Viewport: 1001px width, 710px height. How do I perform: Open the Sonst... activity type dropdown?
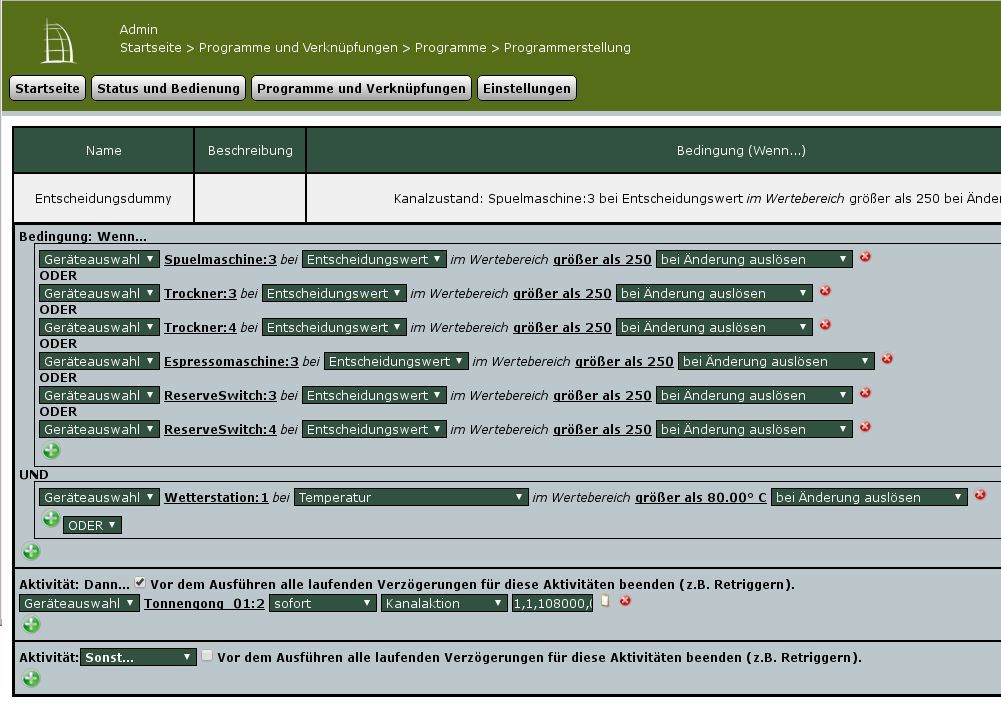click(138, 657)
